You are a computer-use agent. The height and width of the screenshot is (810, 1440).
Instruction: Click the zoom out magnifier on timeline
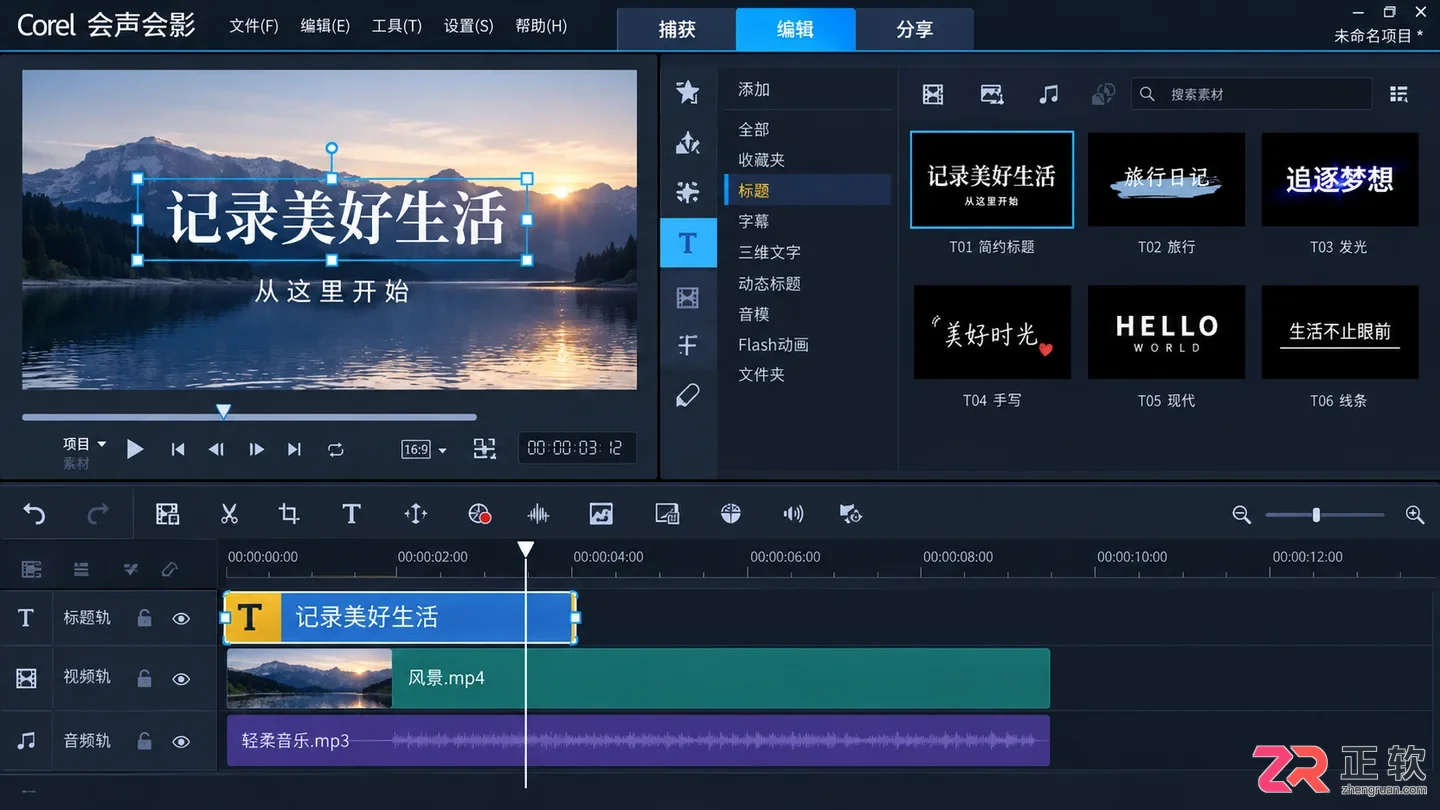pos(1242,515)
